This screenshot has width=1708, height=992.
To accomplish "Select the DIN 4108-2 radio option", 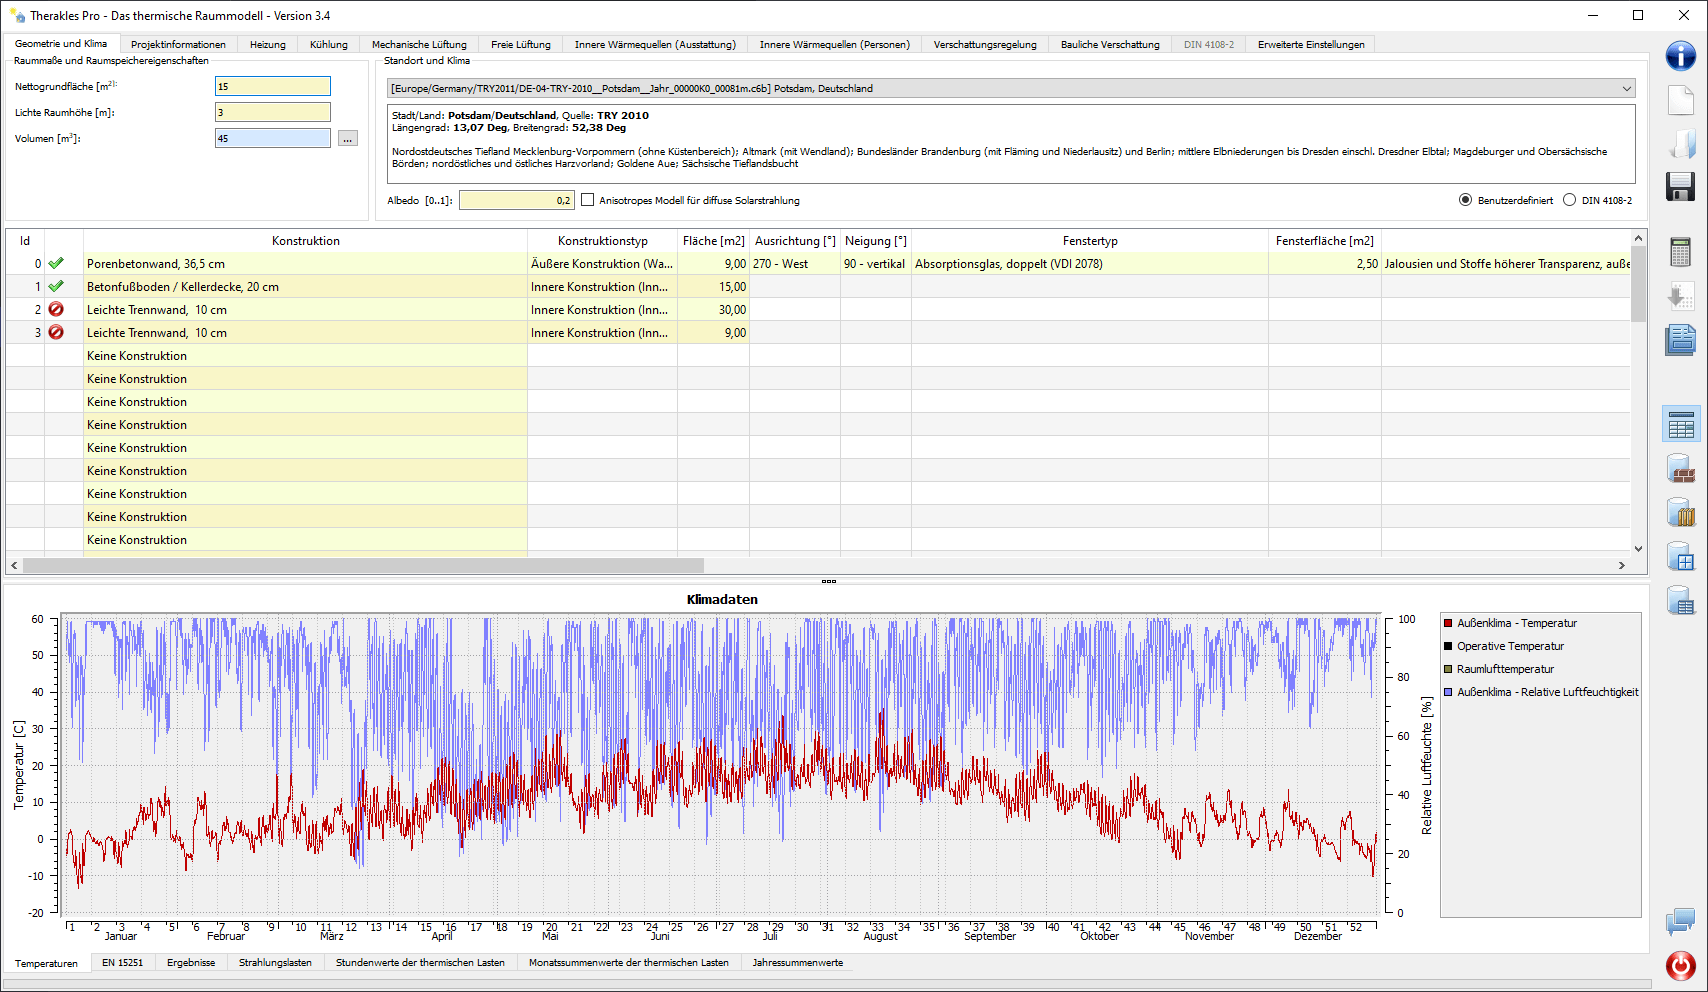I will click(1569, 201).
